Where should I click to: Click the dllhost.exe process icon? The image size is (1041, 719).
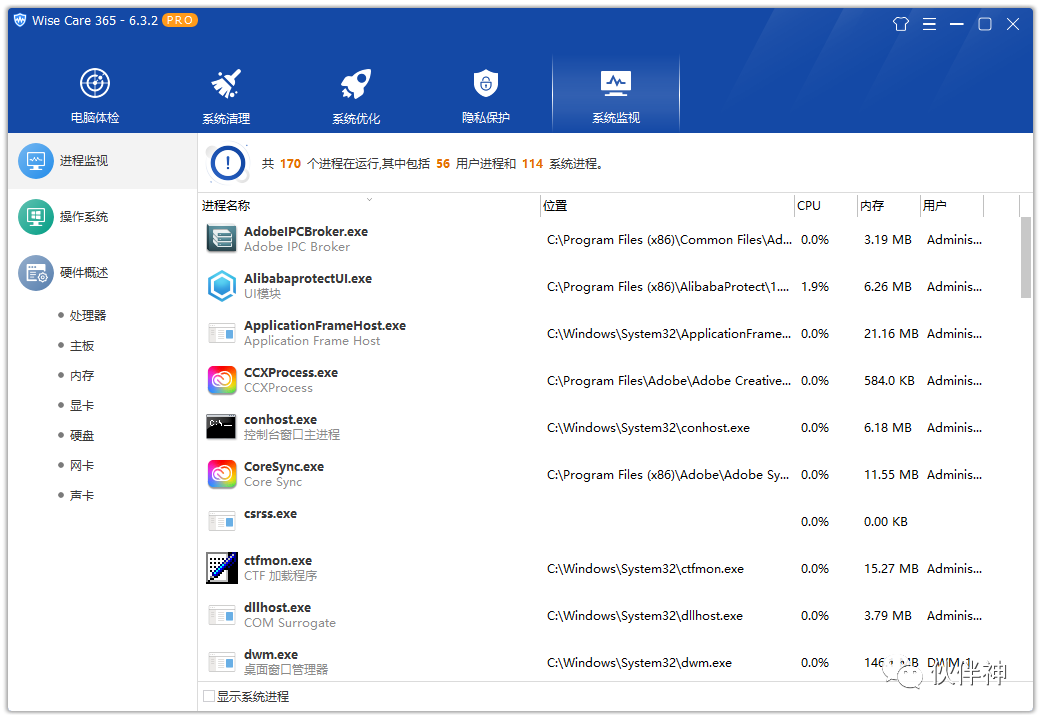click(222, 615)
